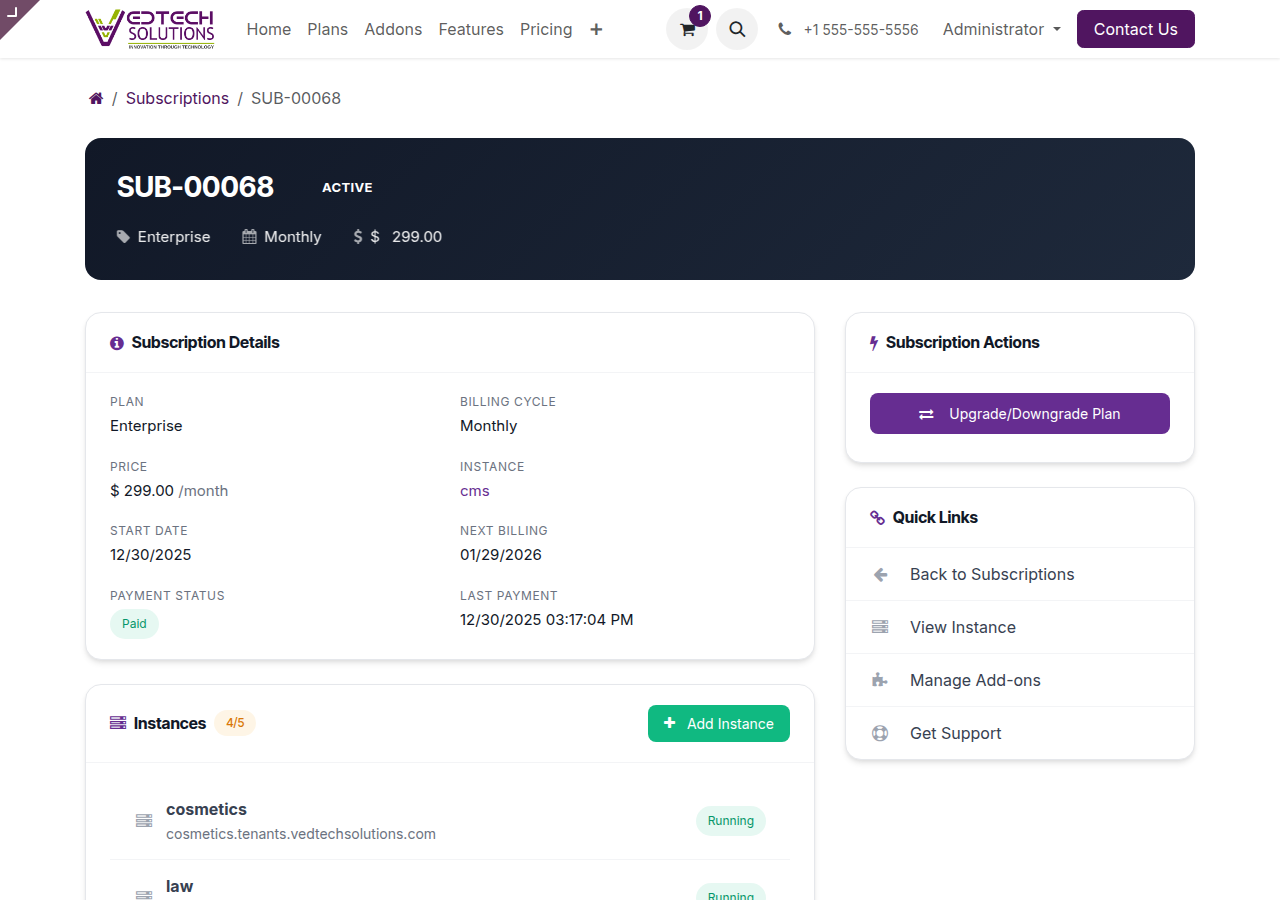The height and width of the screenshot is (900, 1280).
Task: Select Features in the navbar
Action: [471, 29]
